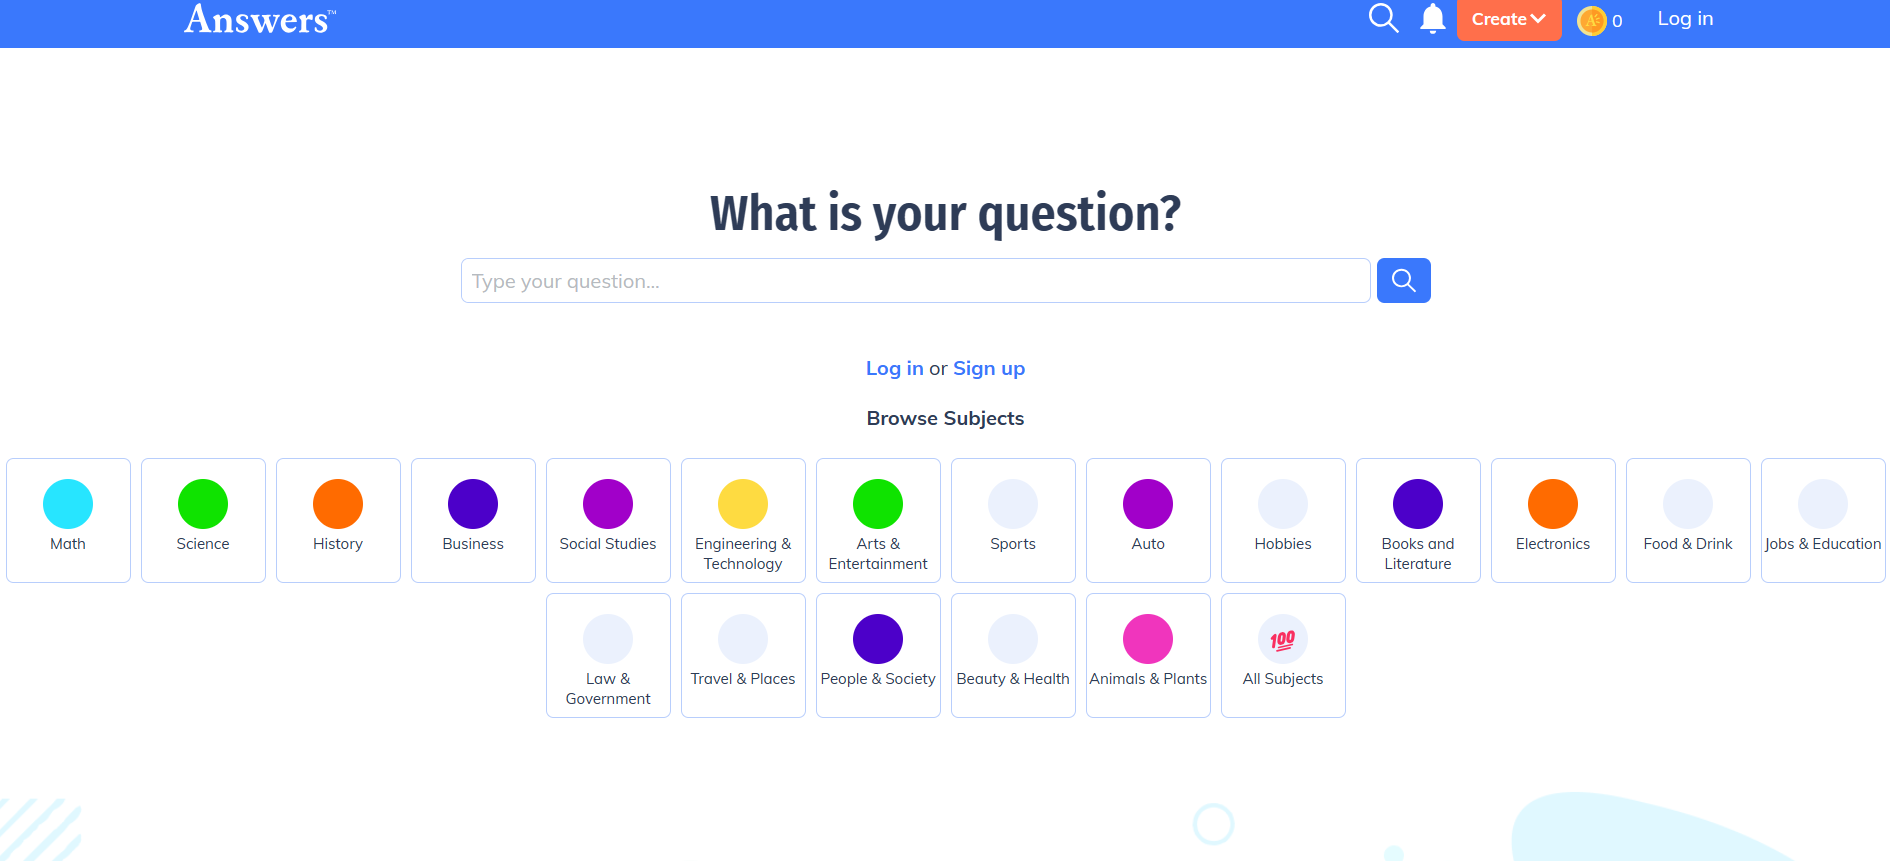Open the Sports category
The height and width of the screenshot is (861, 1890).
(x=1012, y=519)
